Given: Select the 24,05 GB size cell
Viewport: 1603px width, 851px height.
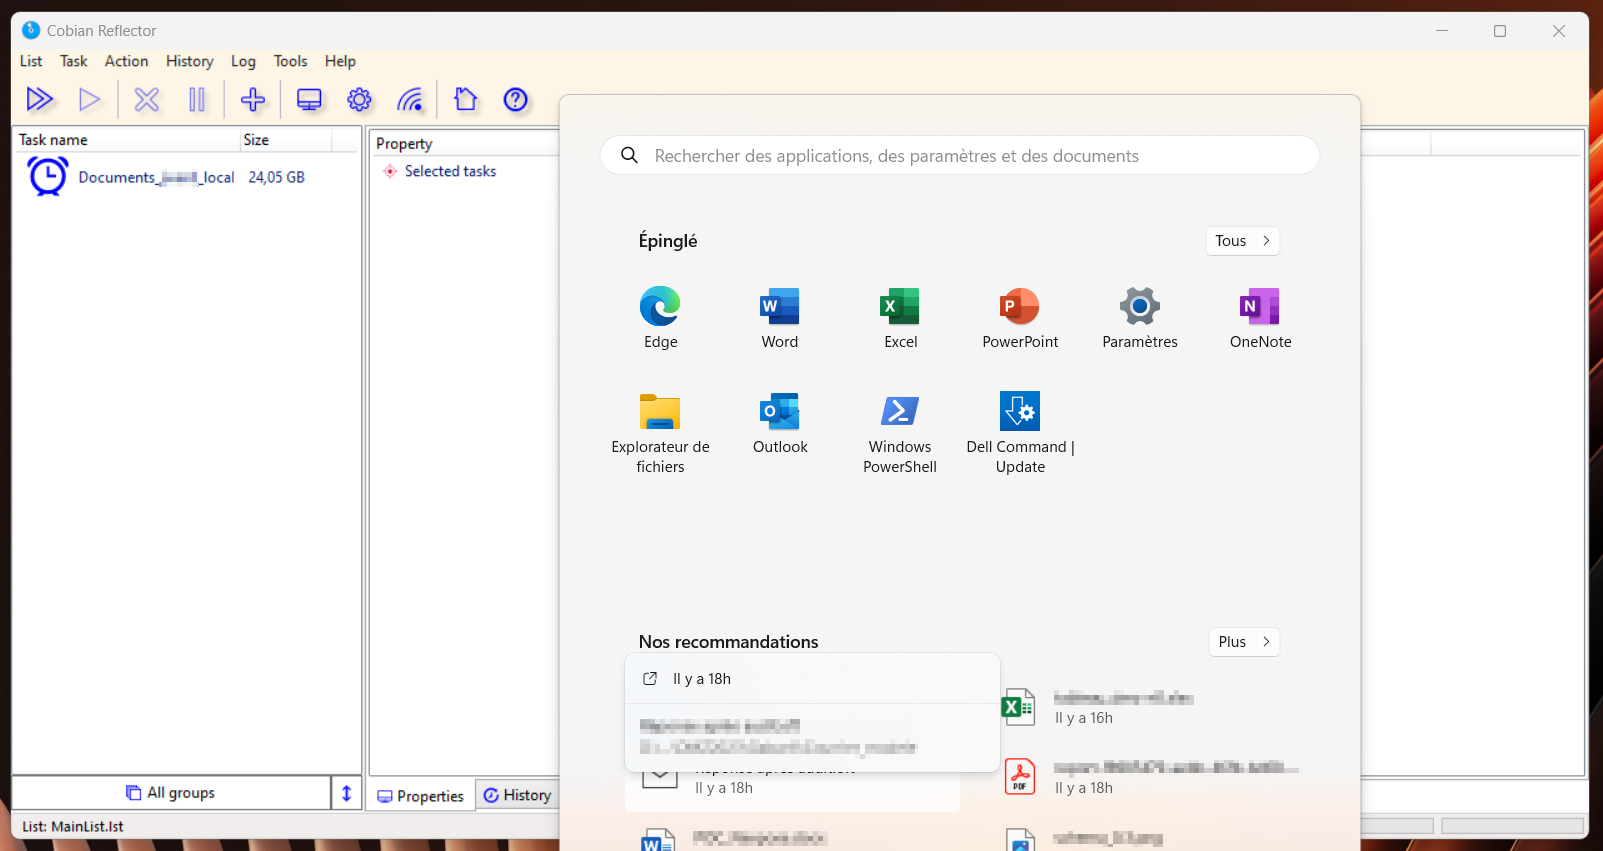Looking at the screenshot, I should click(x=276, y=177).
